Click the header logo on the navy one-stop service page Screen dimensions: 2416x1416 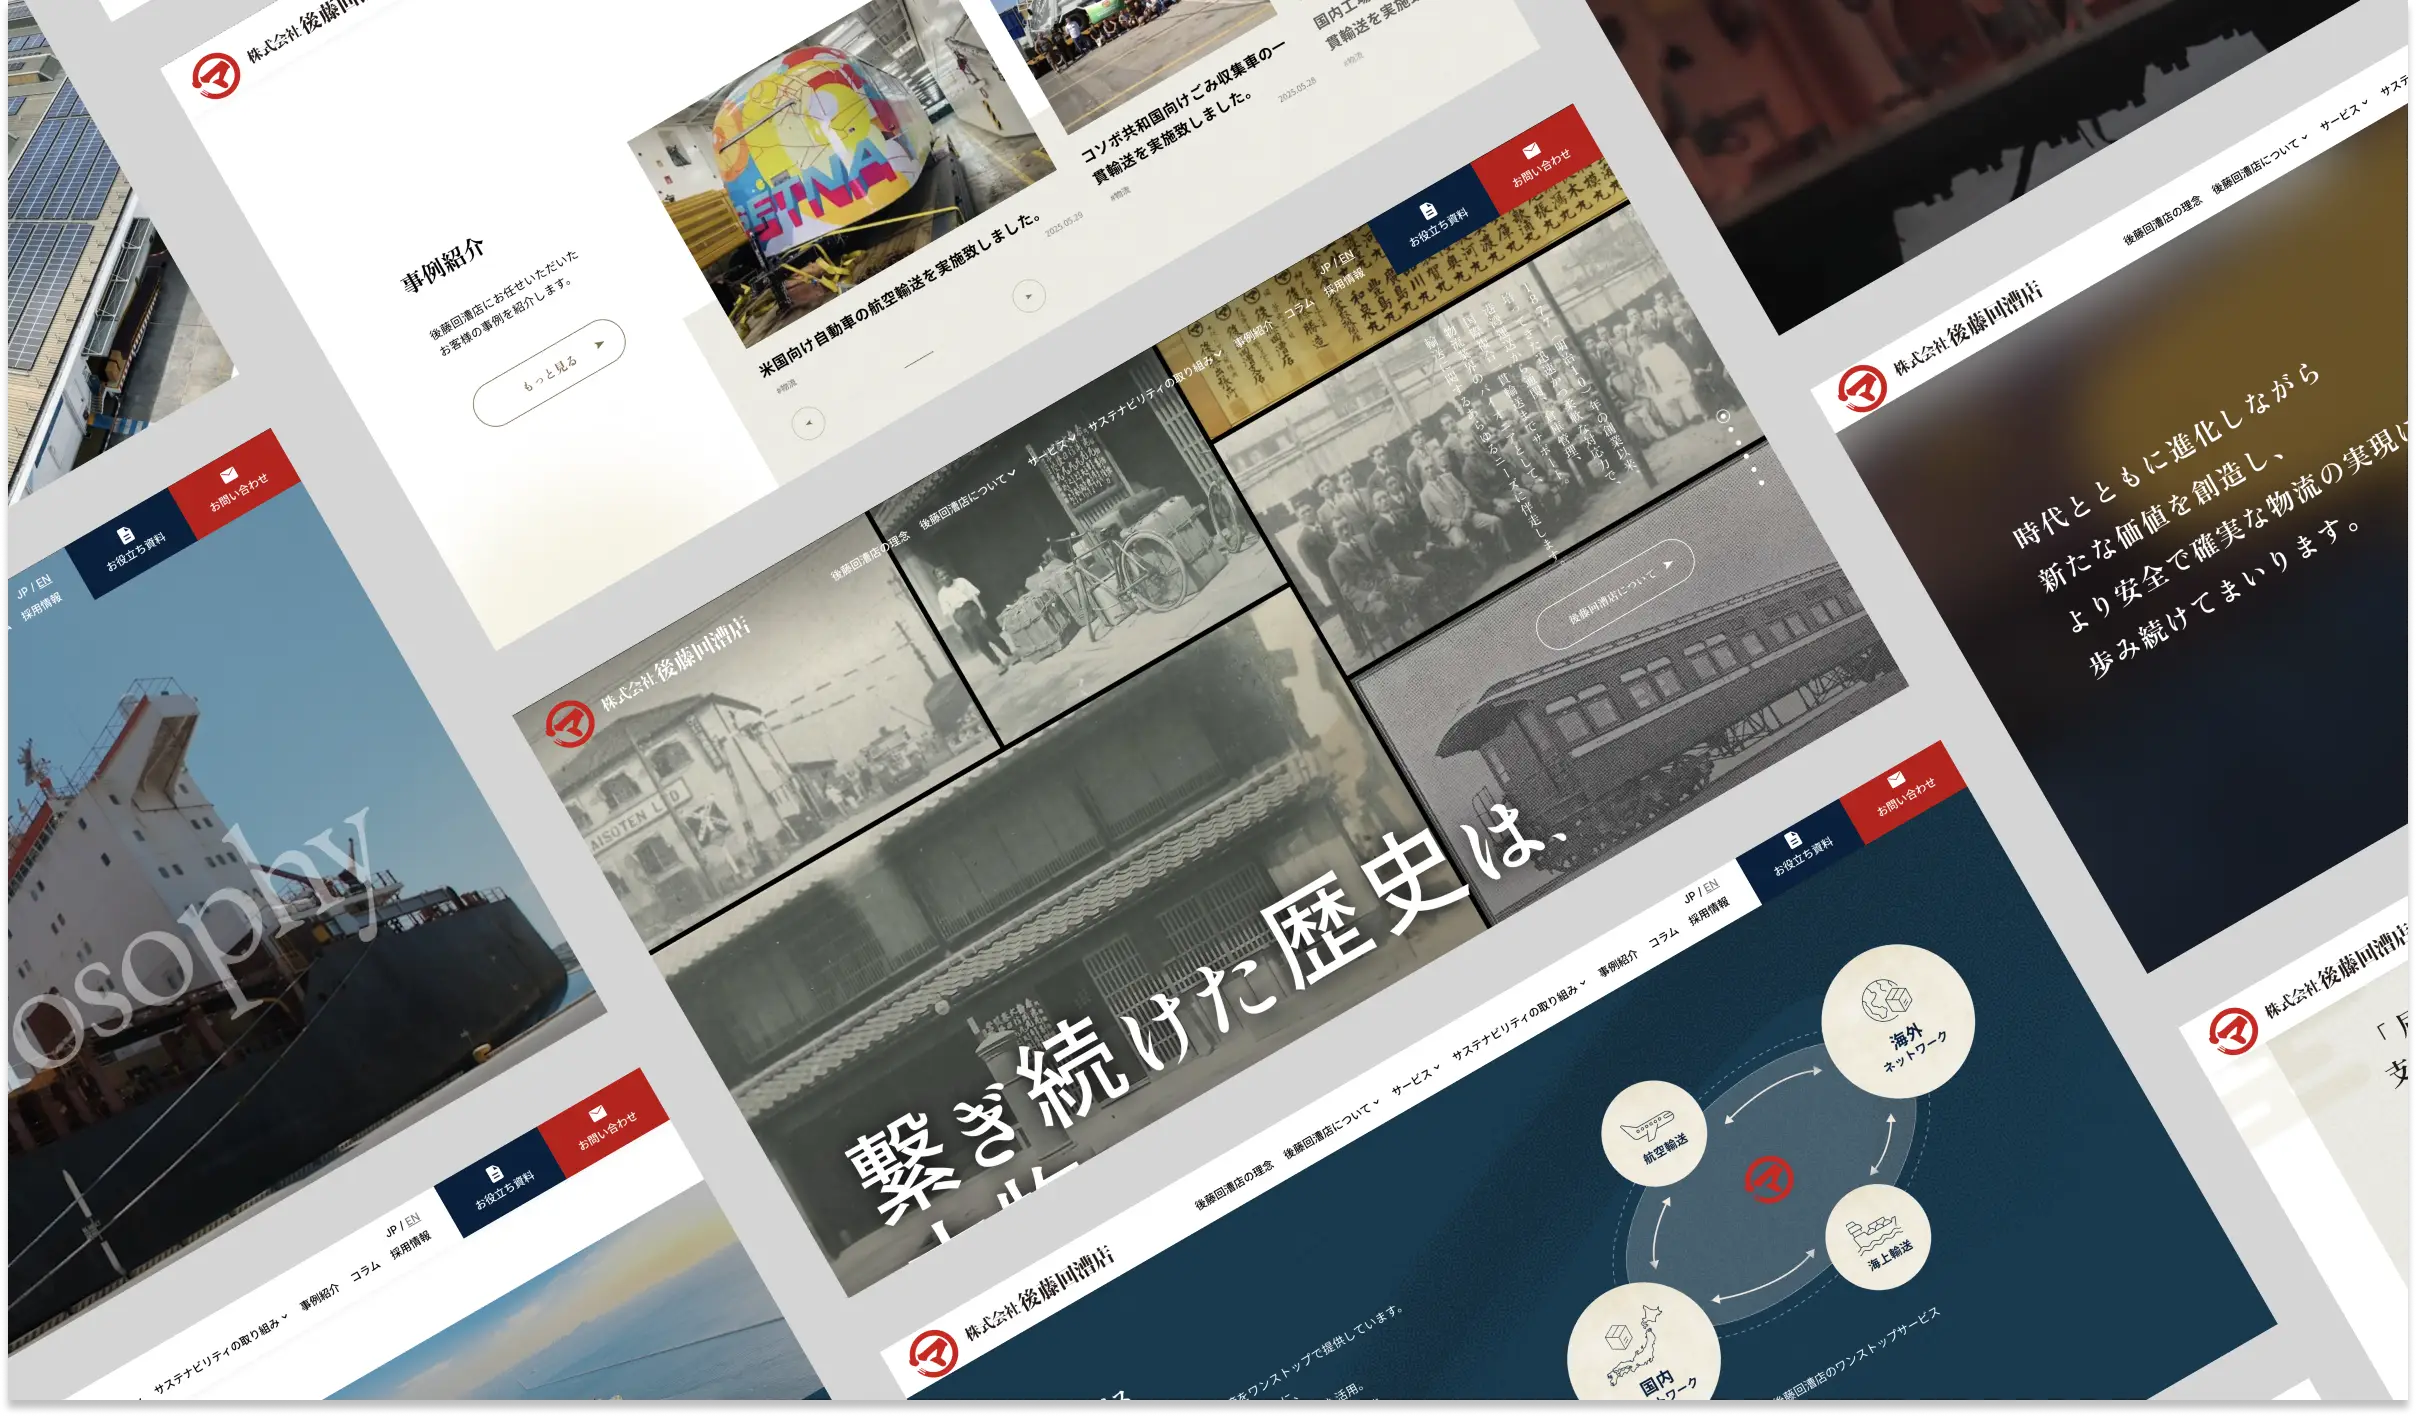[x=933, y=1353]
